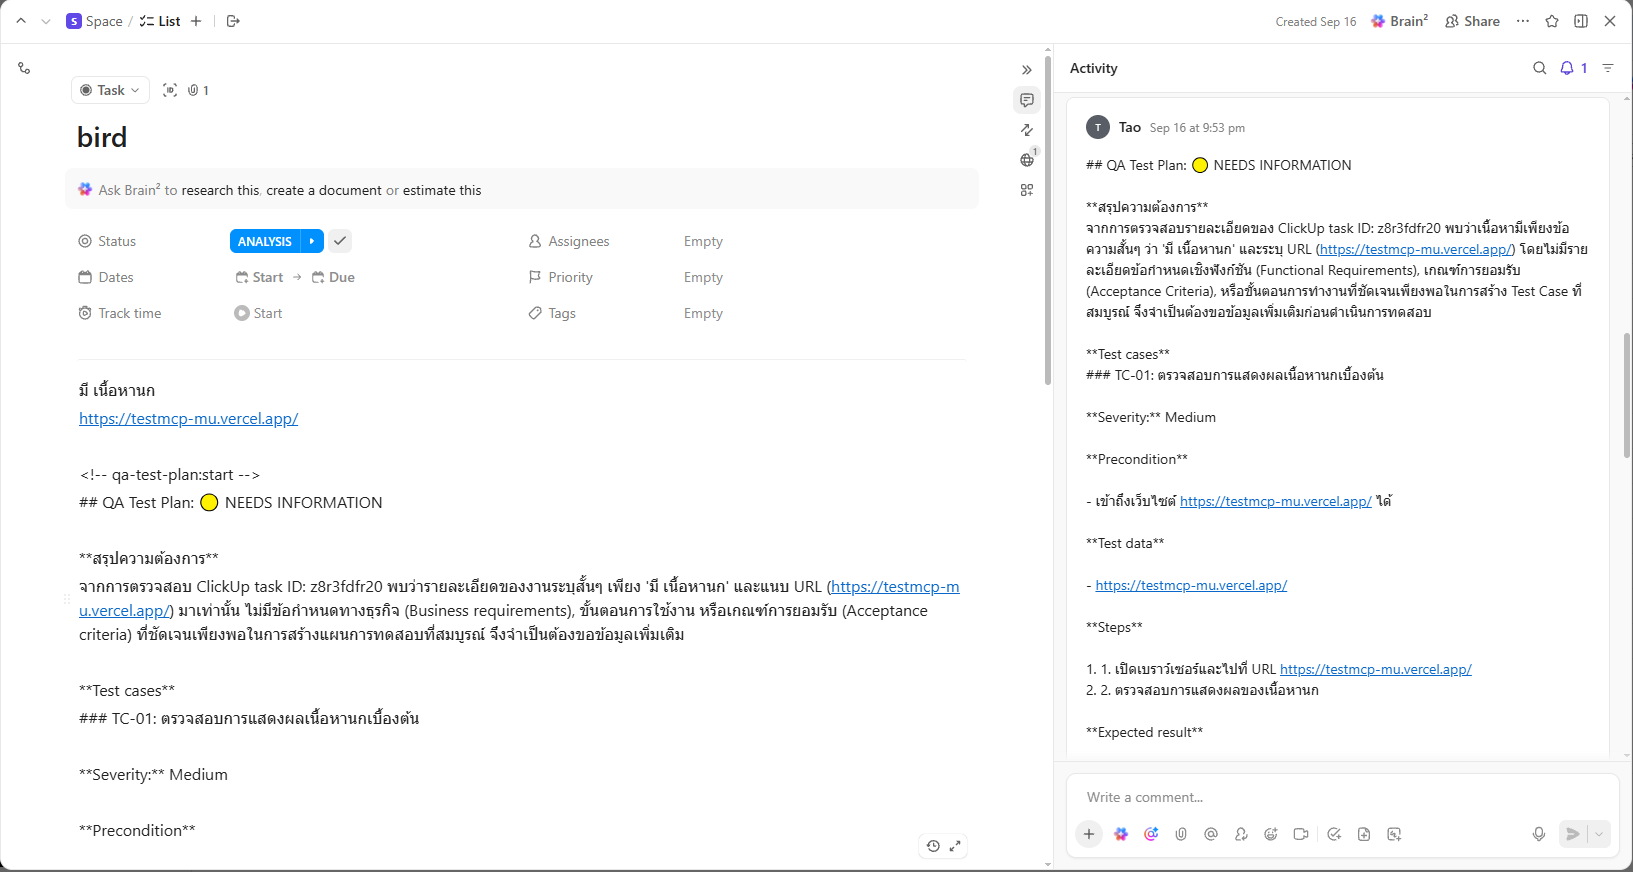Open testmcp-mu.vercel.app link in description
This screenshot has width=1633, height=872.
click(x=188, y=419)
